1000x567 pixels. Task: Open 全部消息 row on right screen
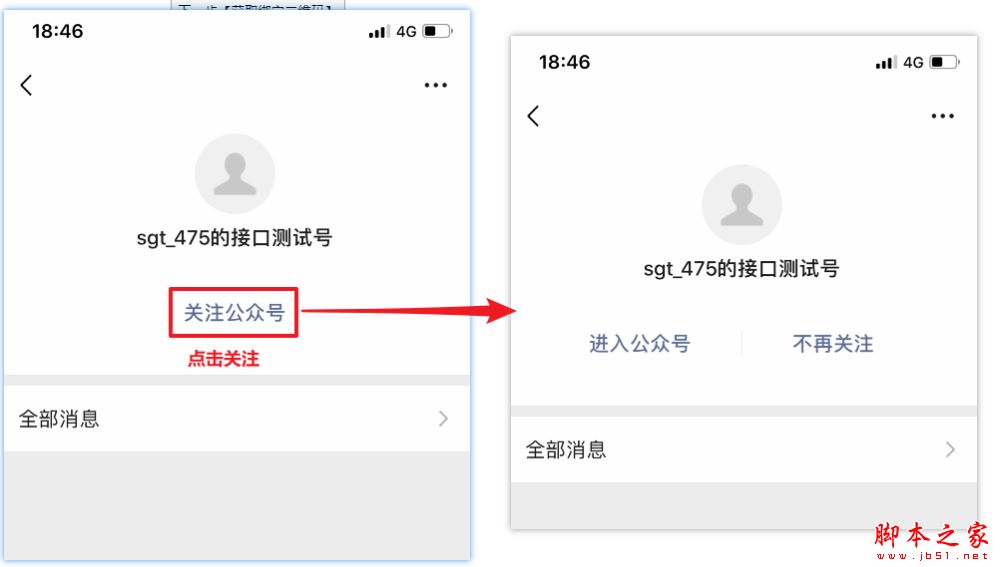tap(744, 449)
